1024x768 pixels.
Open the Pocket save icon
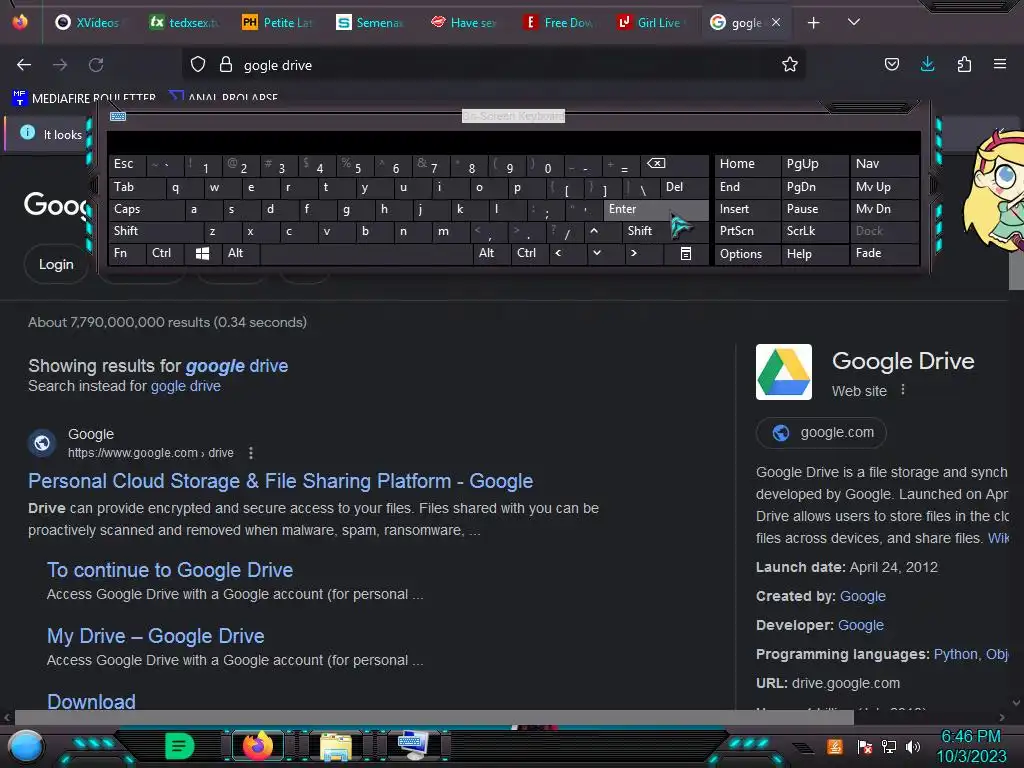coord(891,64)
